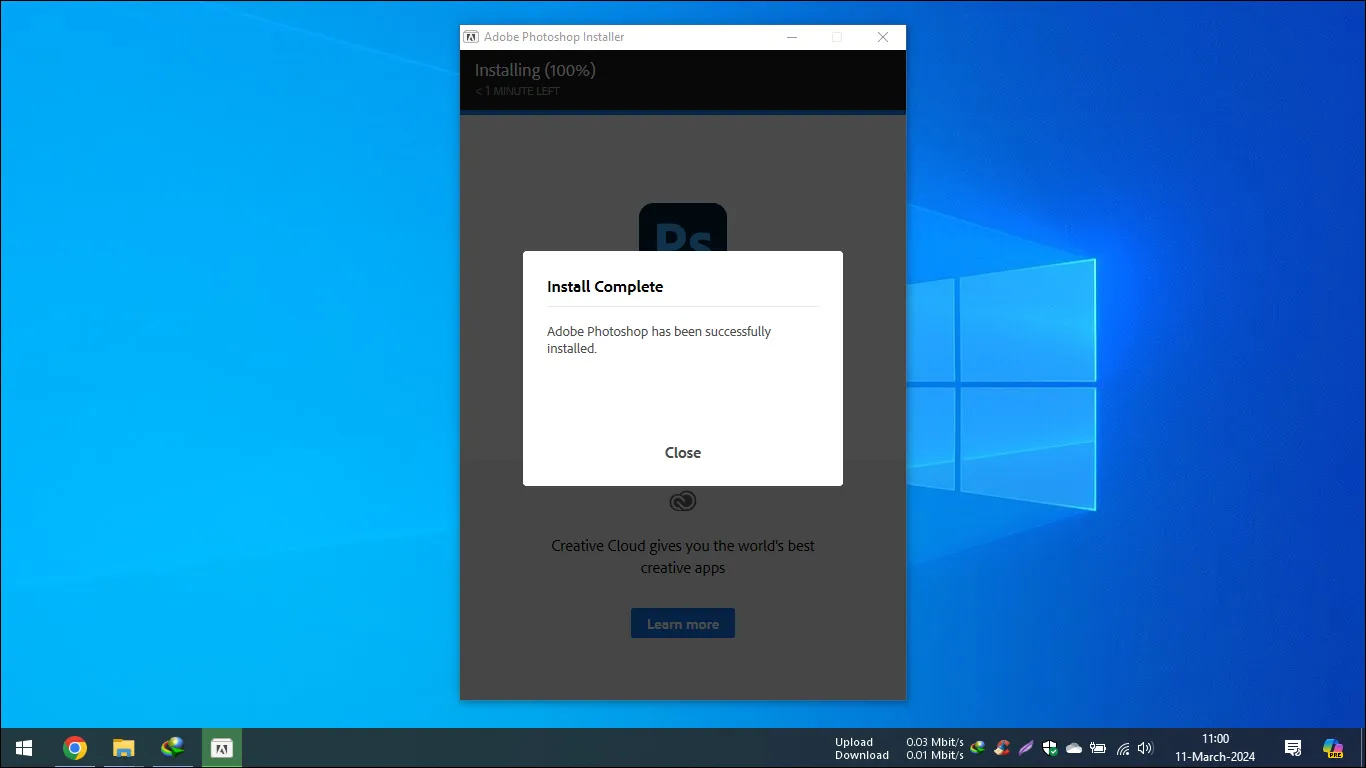Screen dimensions: 1366x768
Task: Open the Wi-Fi network flyout
Action: click(x=1122, y=748)
